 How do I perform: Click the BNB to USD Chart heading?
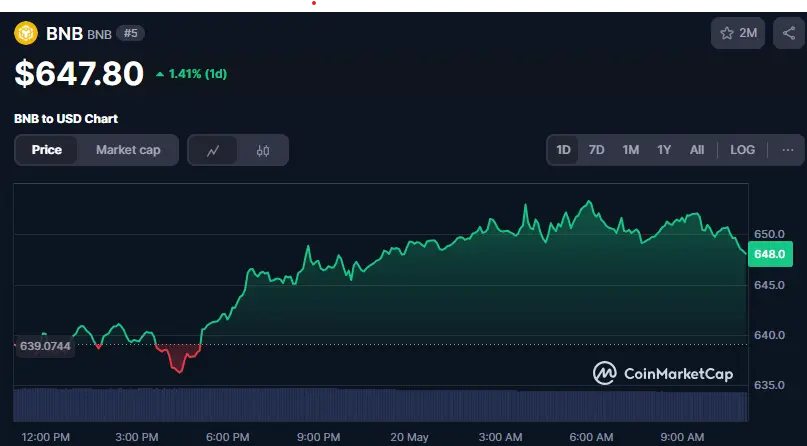66,119
